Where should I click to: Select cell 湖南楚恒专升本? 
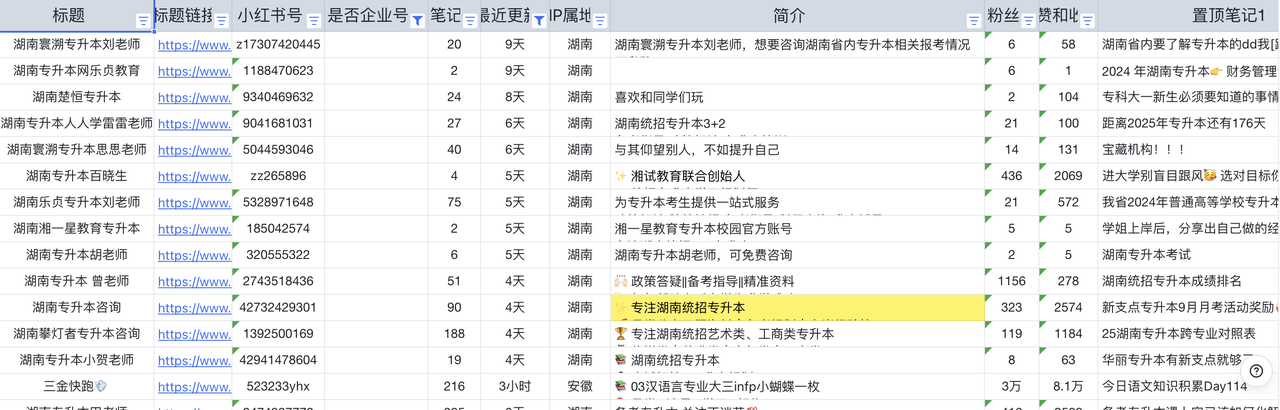[x=77, y=97]
